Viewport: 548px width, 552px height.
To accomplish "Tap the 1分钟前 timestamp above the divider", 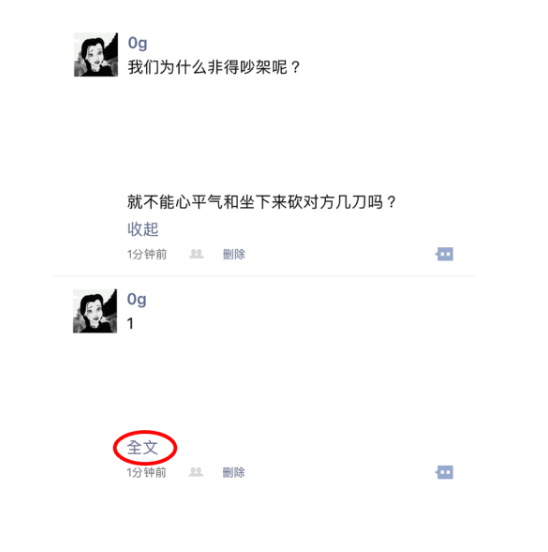I will (x=147, y=254).
